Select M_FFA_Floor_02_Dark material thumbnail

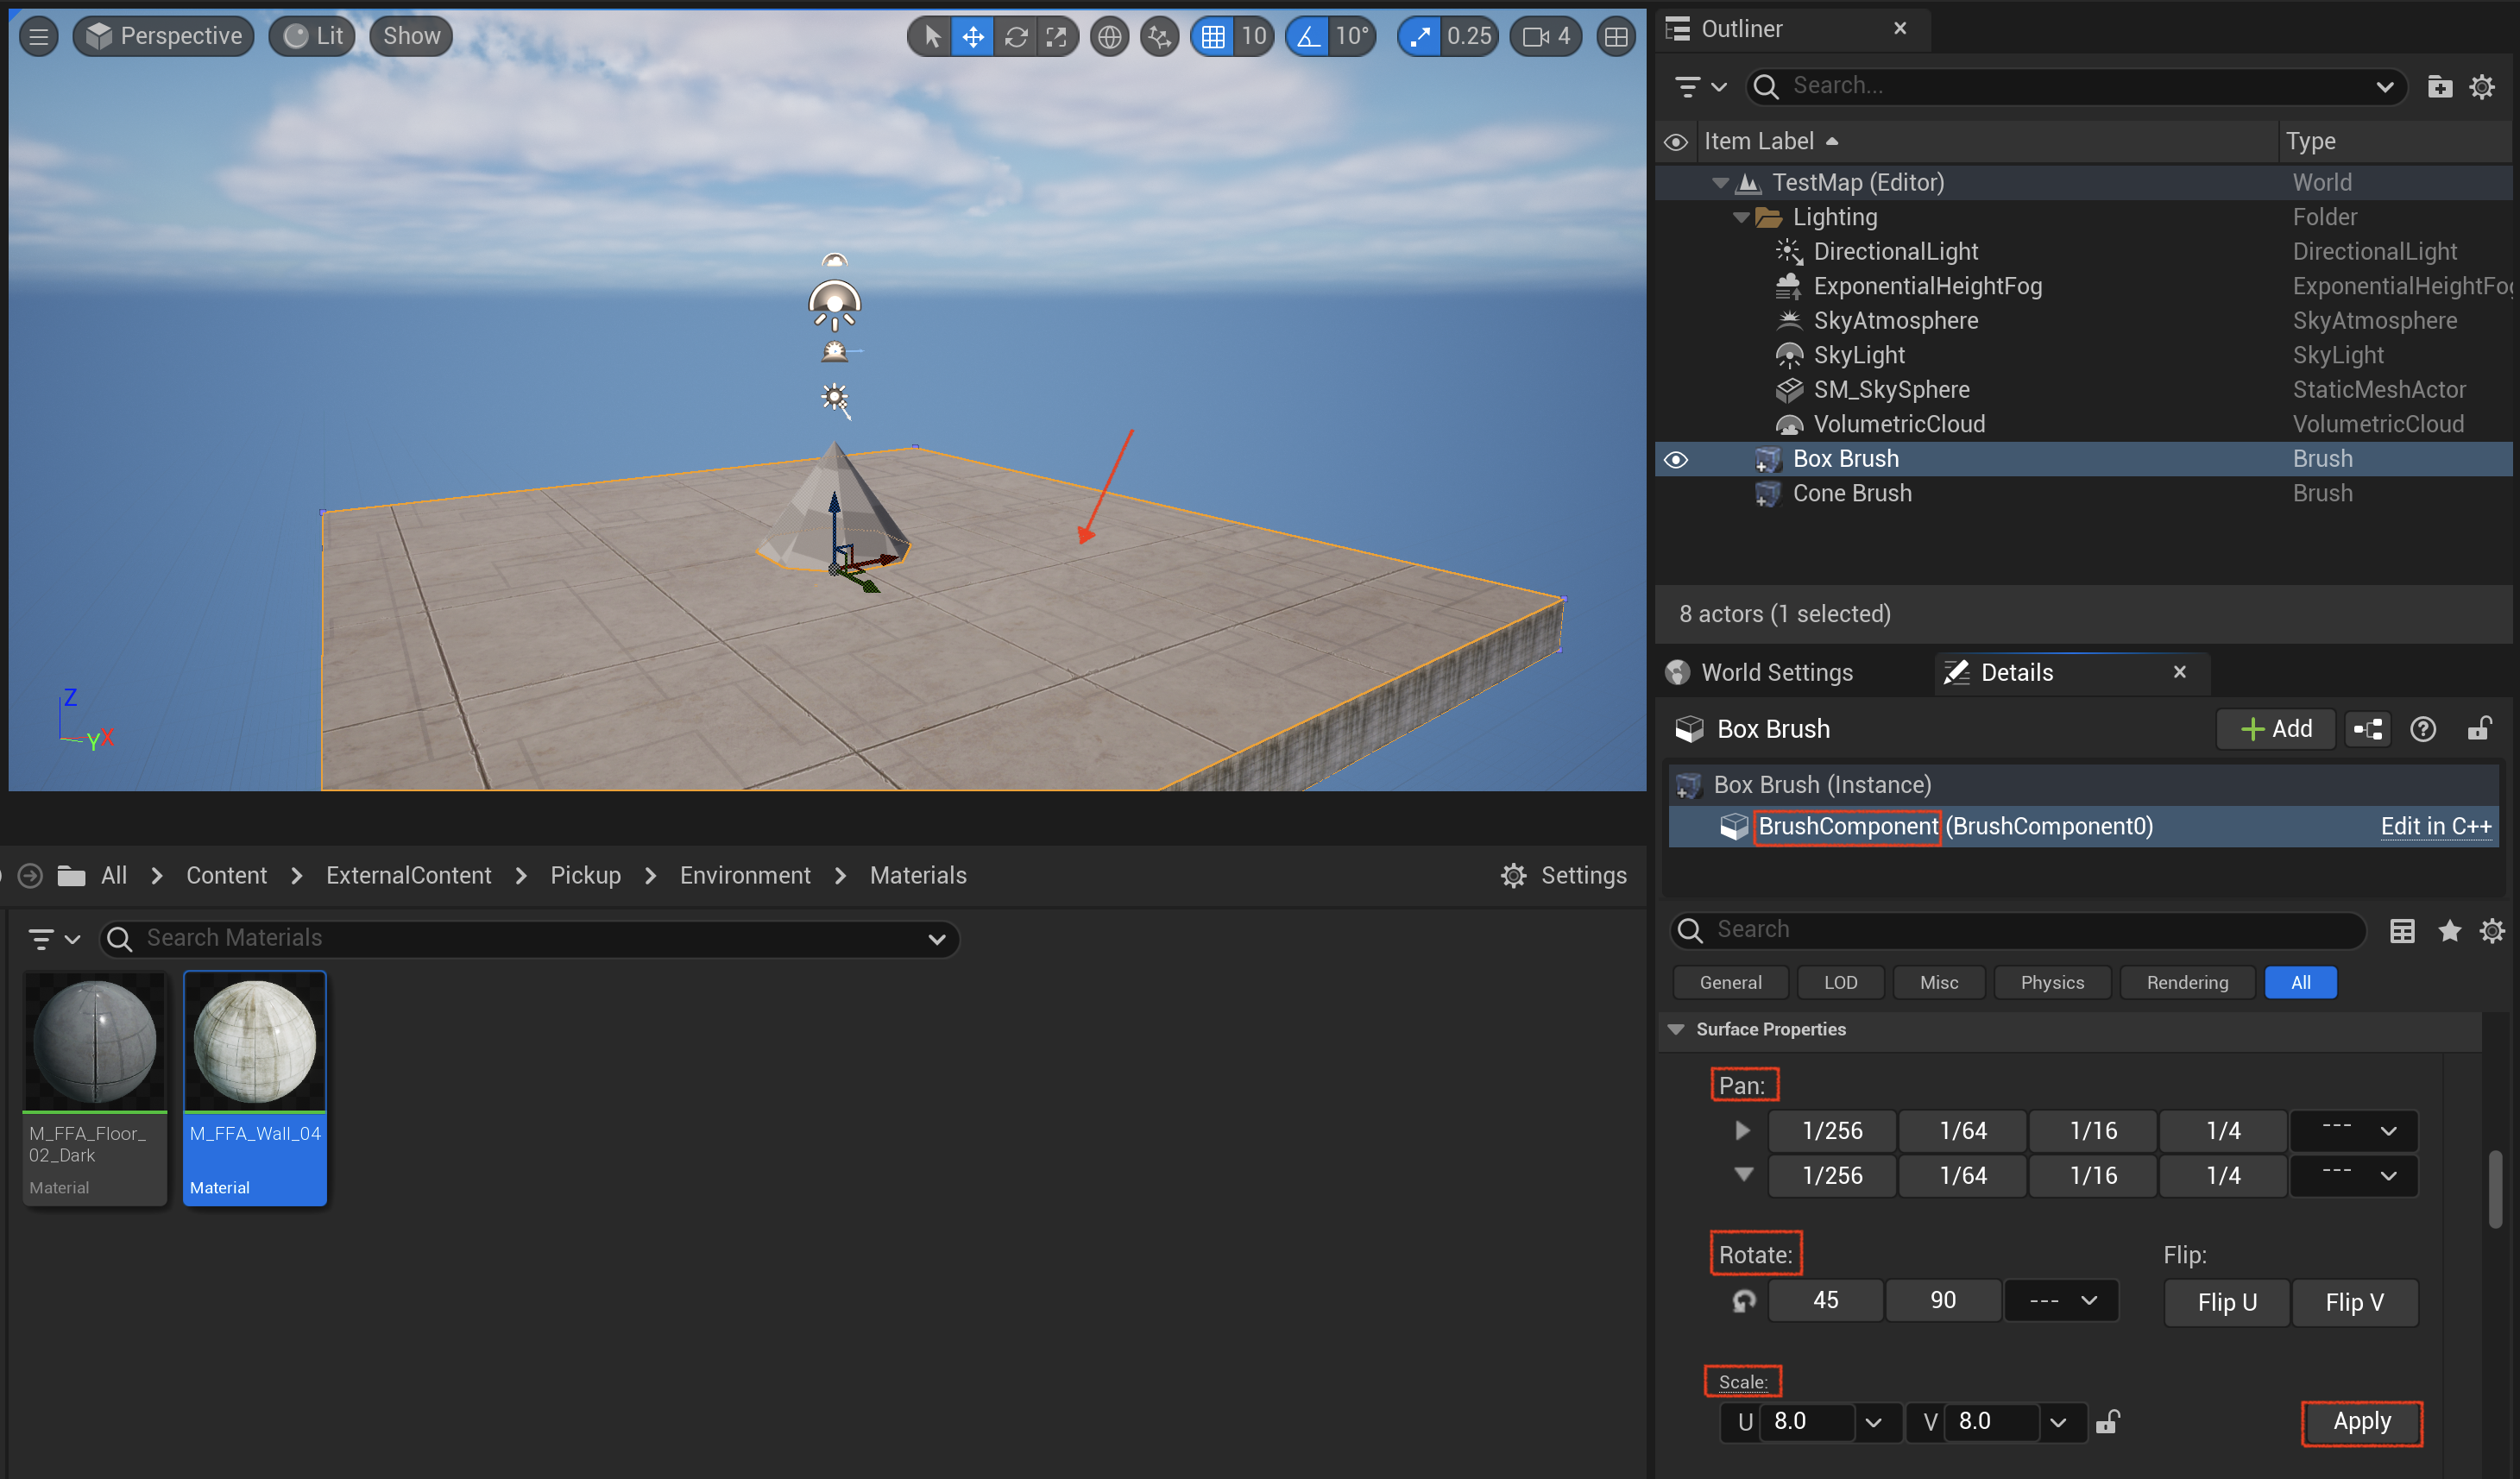click(x=95, y=1042)
